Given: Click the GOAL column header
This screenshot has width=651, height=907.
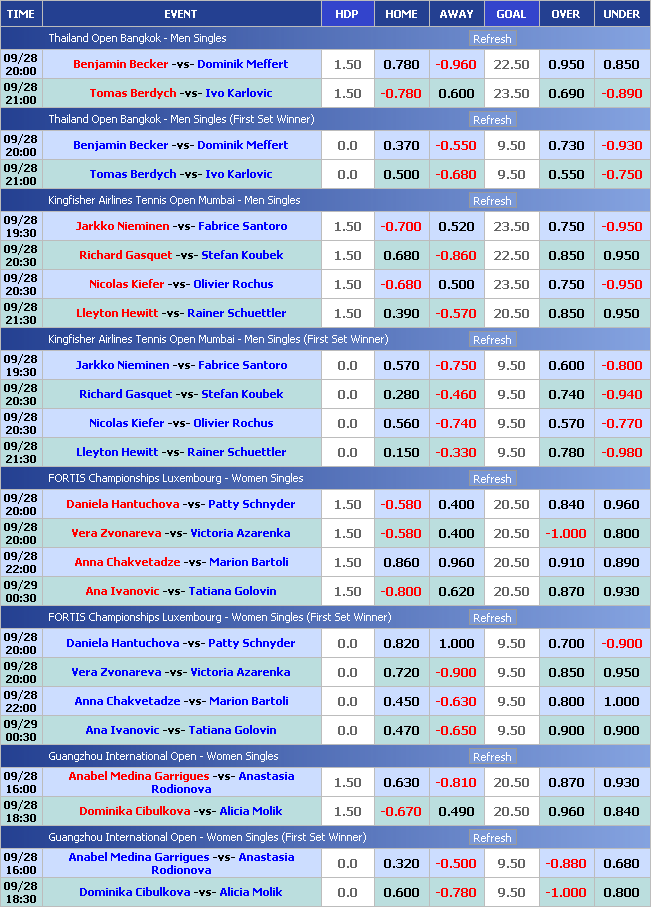Looking at the screenshot, I should tap(511, 14).
